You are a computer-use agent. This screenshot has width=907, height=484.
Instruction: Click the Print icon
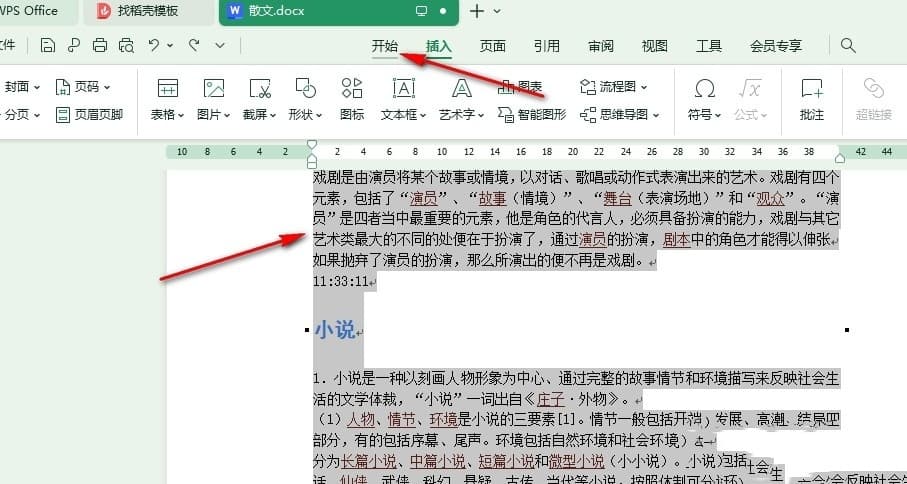coord(100,45)
